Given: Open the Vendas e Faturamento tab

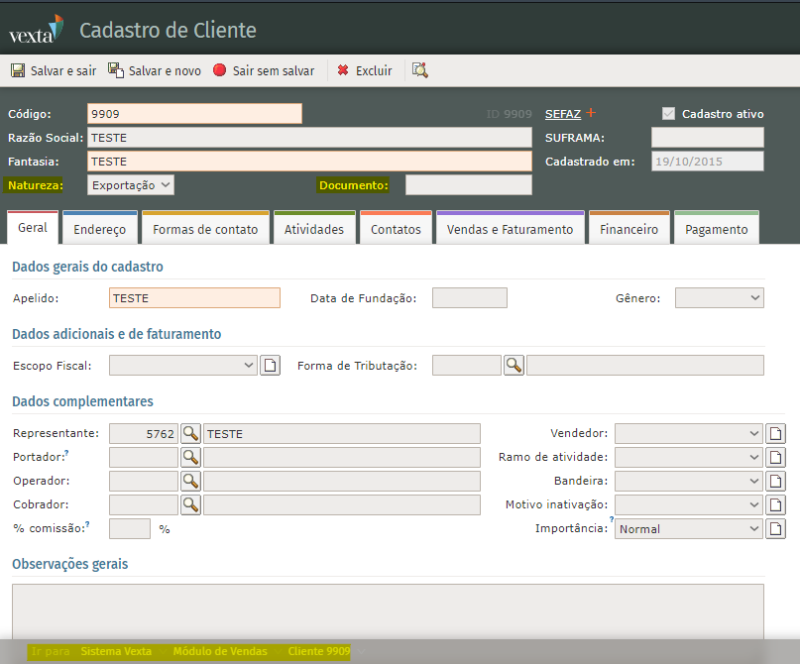Looking at the screenshot, I should [510, 229].
